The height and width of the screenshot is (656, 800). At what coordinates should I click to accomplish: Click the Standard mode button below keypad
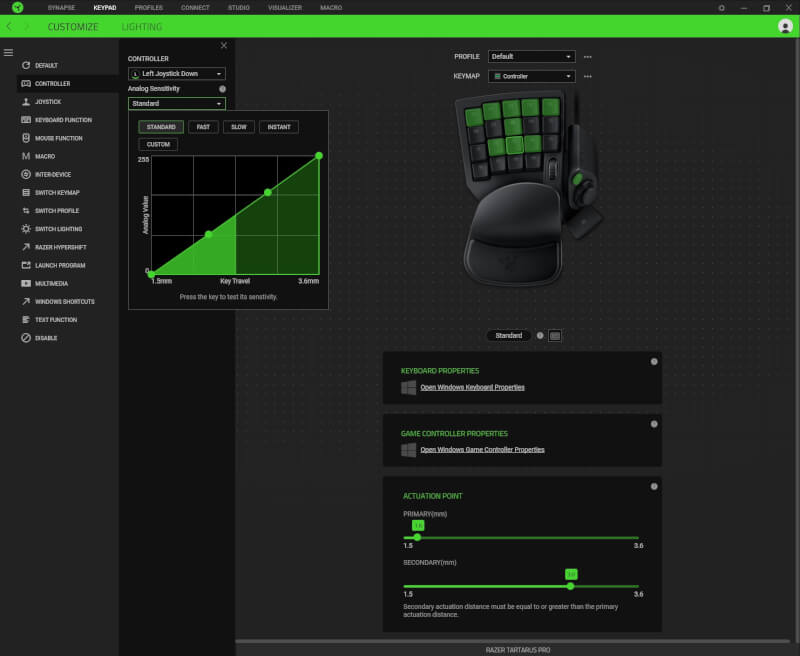tap(509, 336)
